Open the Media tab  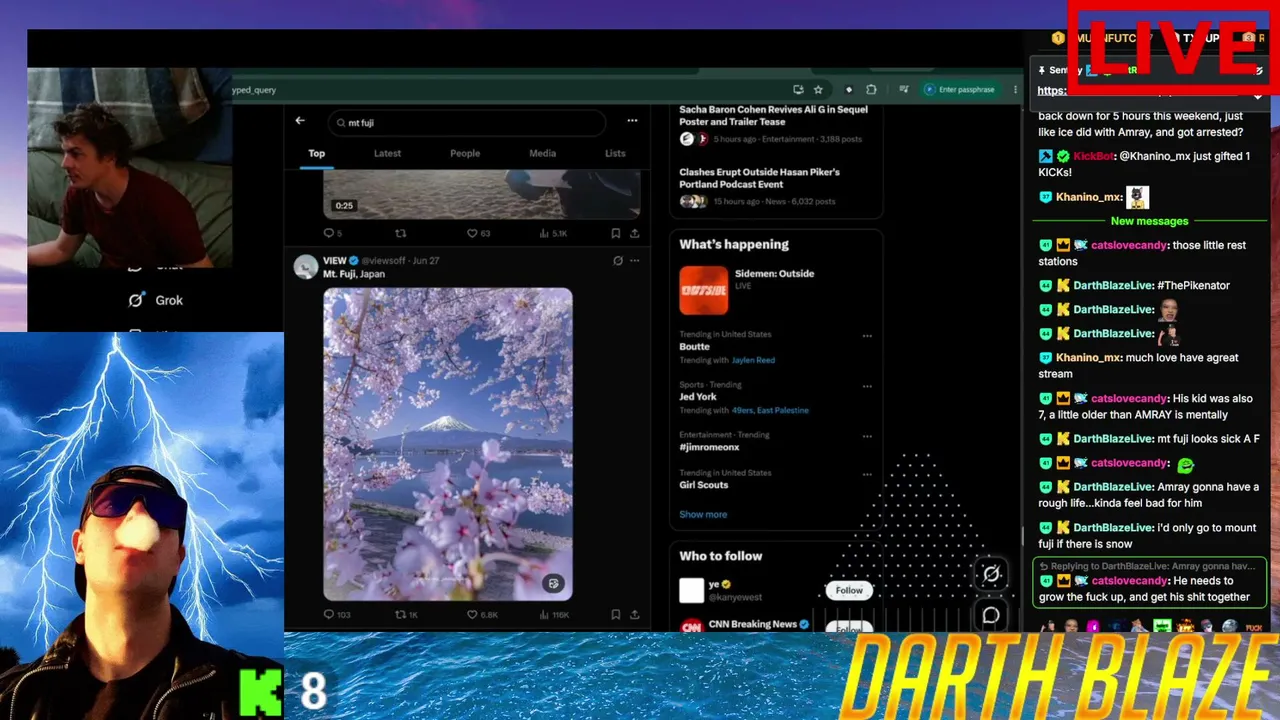coord(542,153)
